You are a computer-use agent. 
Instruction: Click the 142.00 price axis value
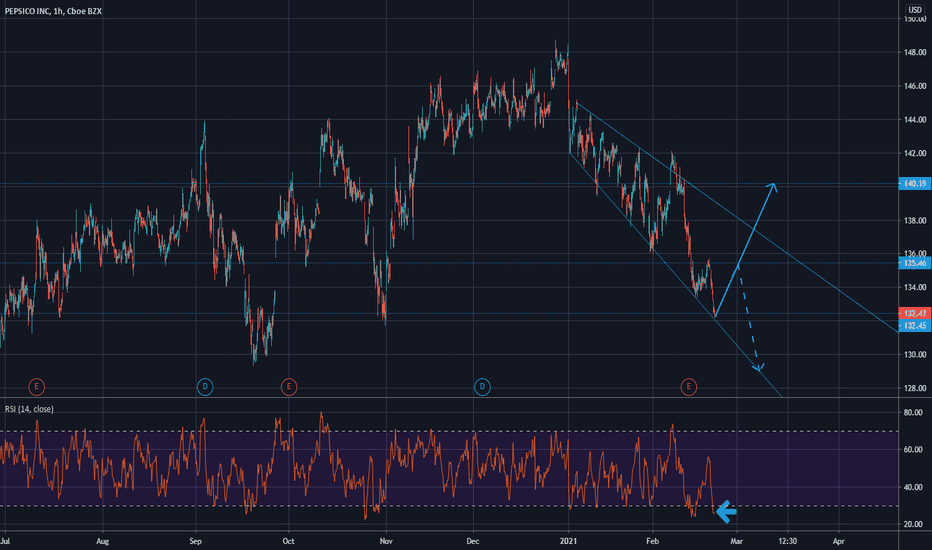tap(915, 153)
